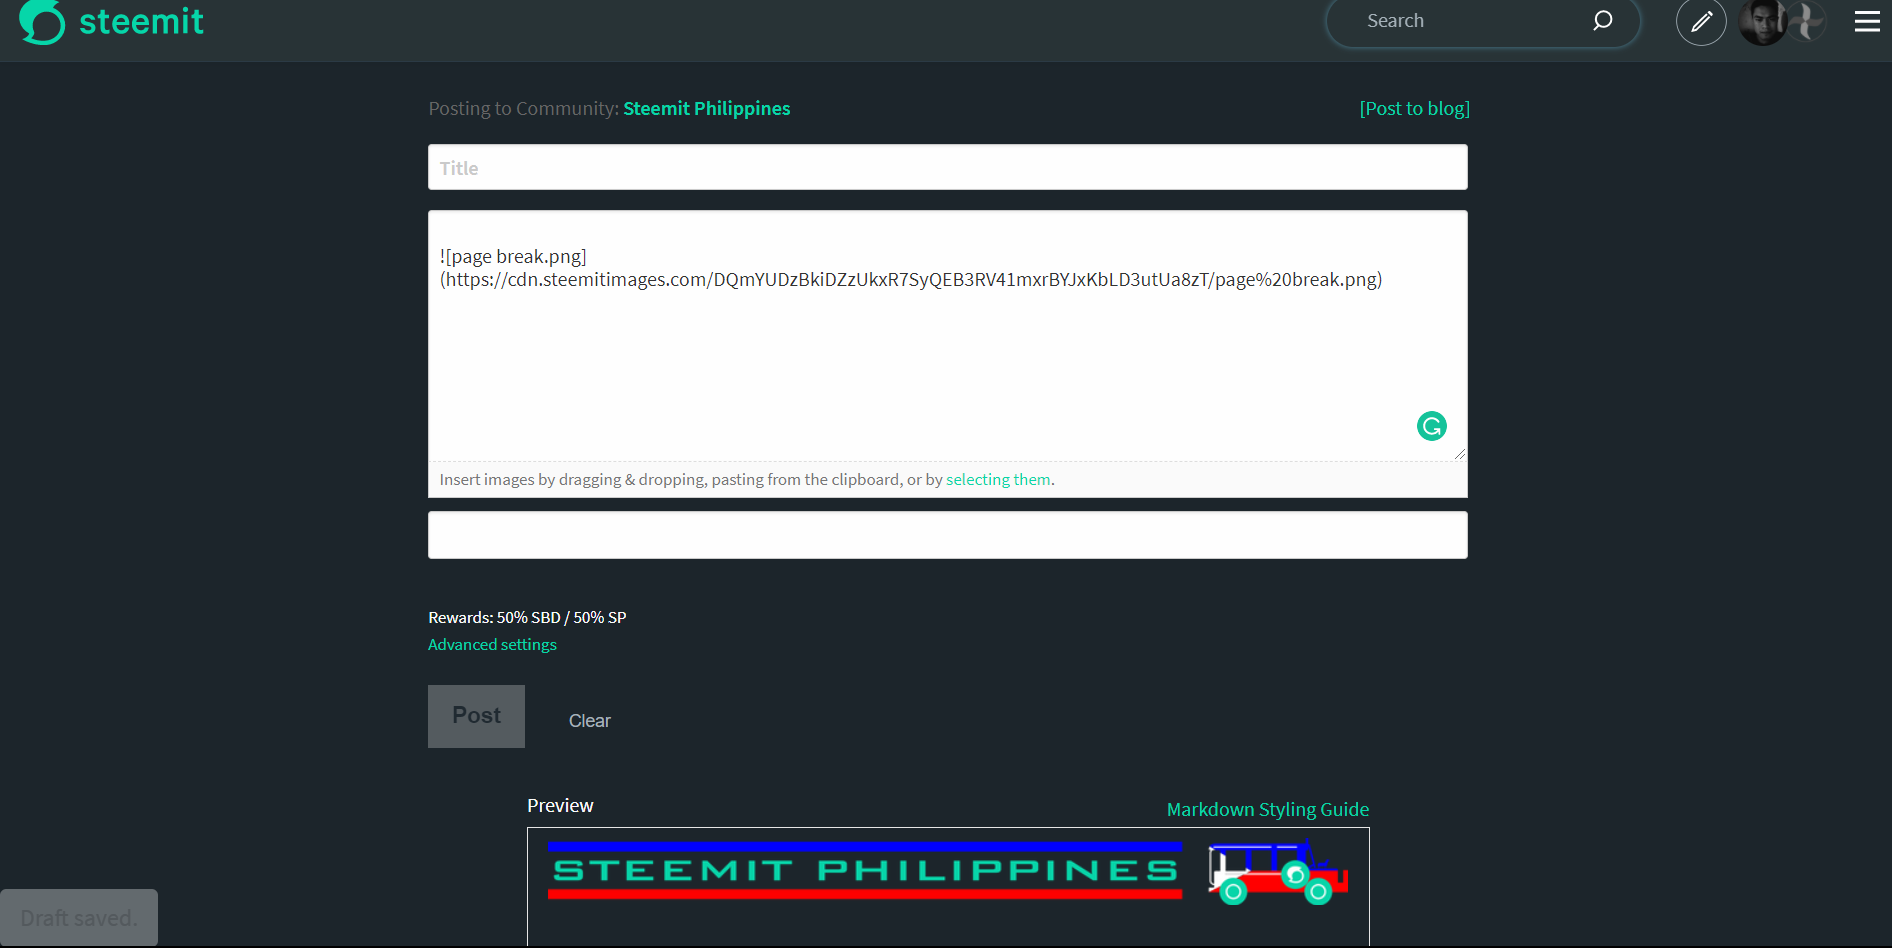Click the selecting them upload link
Screen dimensions: 1892x948
click(x=998, y=480)
